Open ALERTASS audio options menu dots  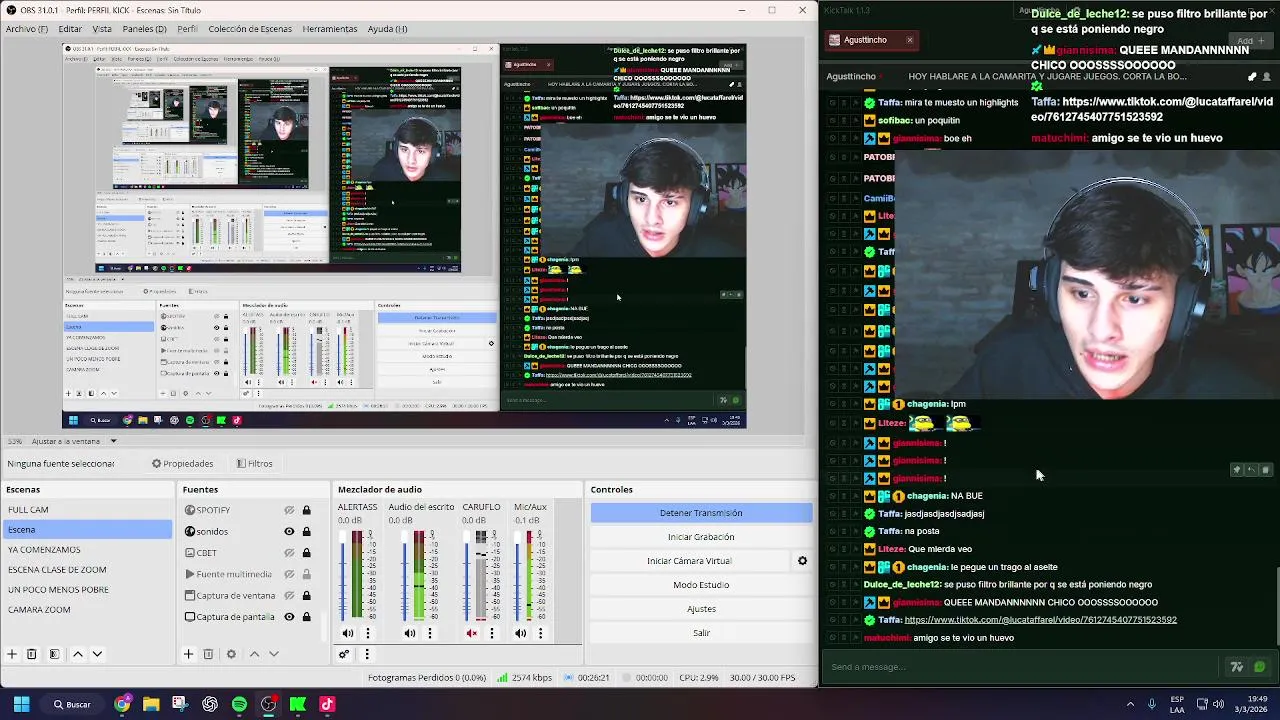(368, 633)
